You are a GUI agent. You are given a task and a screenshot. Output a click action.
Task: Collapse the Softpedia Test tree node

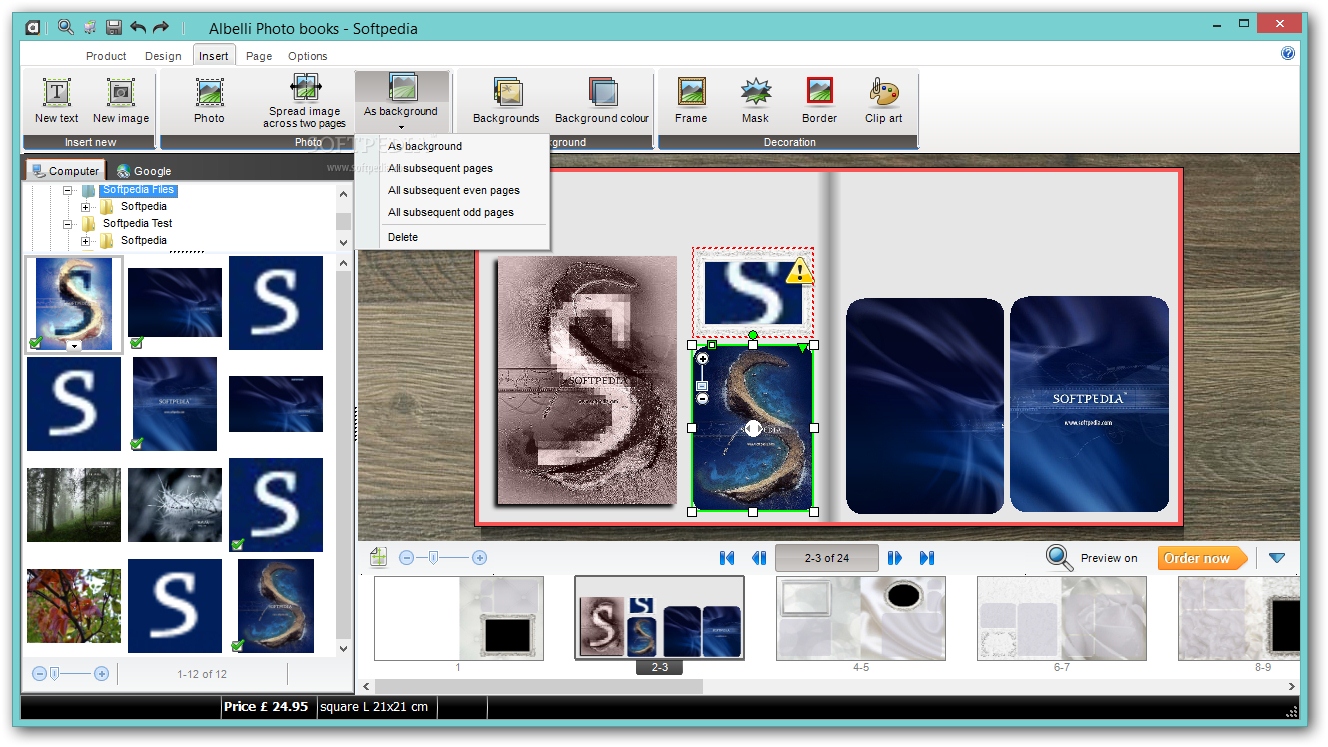68,224
